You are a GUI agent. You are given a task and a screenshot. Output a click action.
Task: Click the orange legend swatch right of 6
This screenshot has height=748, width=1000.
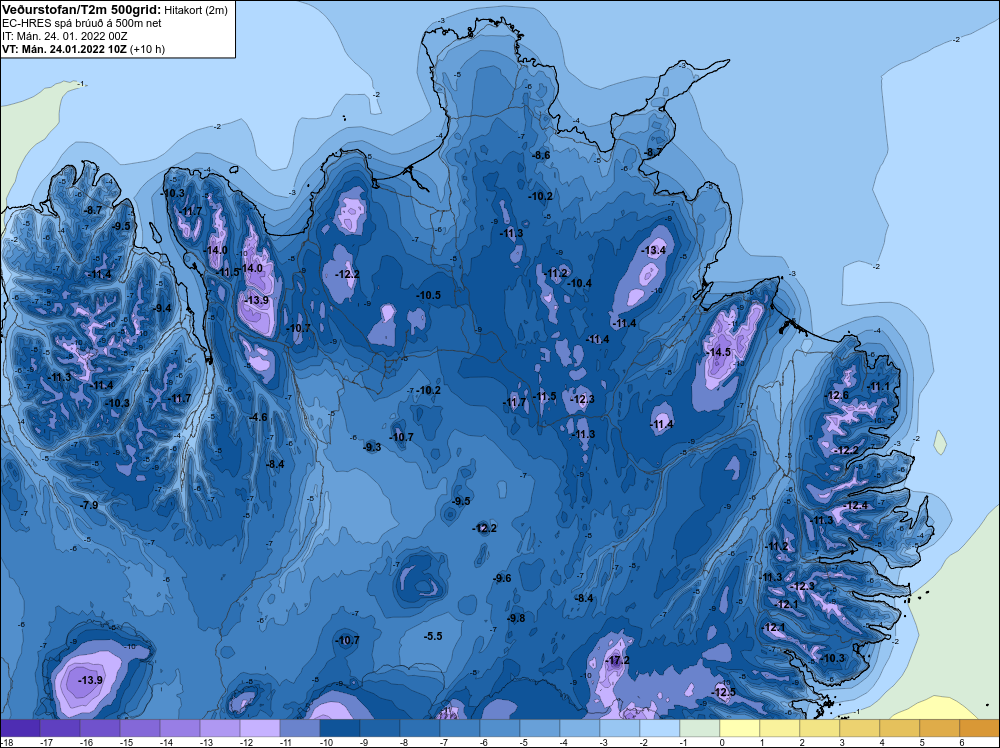pos(980,728)
